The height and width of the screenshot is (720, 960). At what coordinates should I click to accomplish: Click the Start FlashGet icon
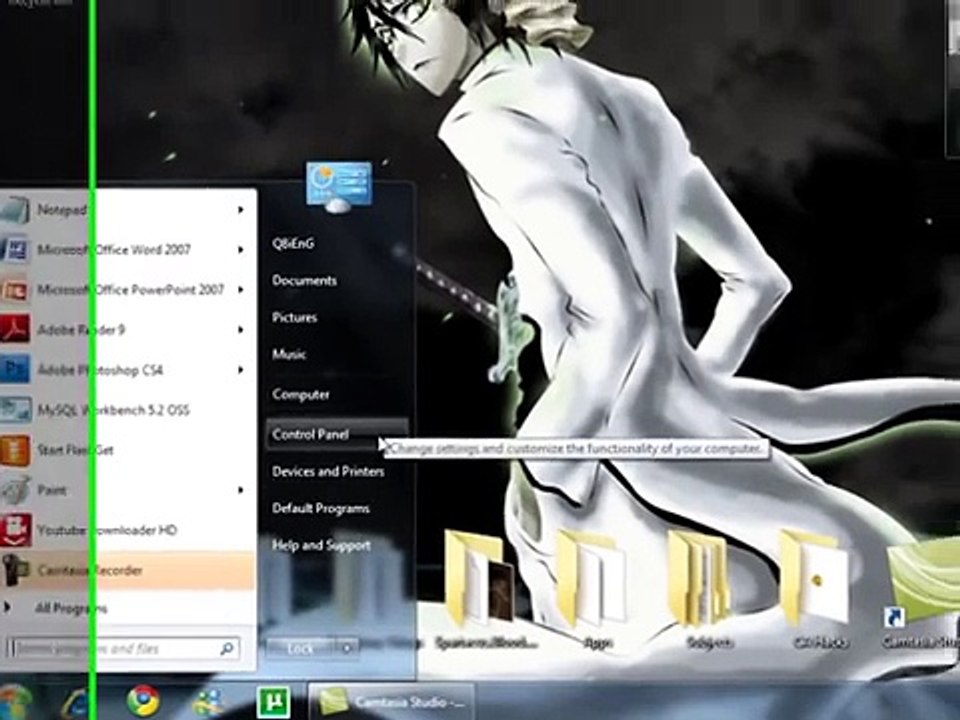tap(13, 450)
